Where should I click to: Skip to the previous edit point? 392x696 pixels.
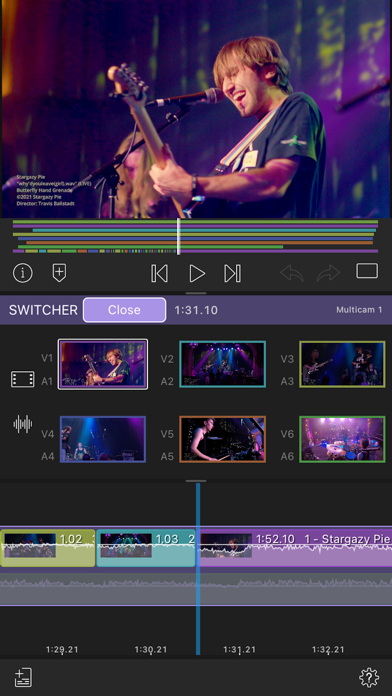coord(159,273)
